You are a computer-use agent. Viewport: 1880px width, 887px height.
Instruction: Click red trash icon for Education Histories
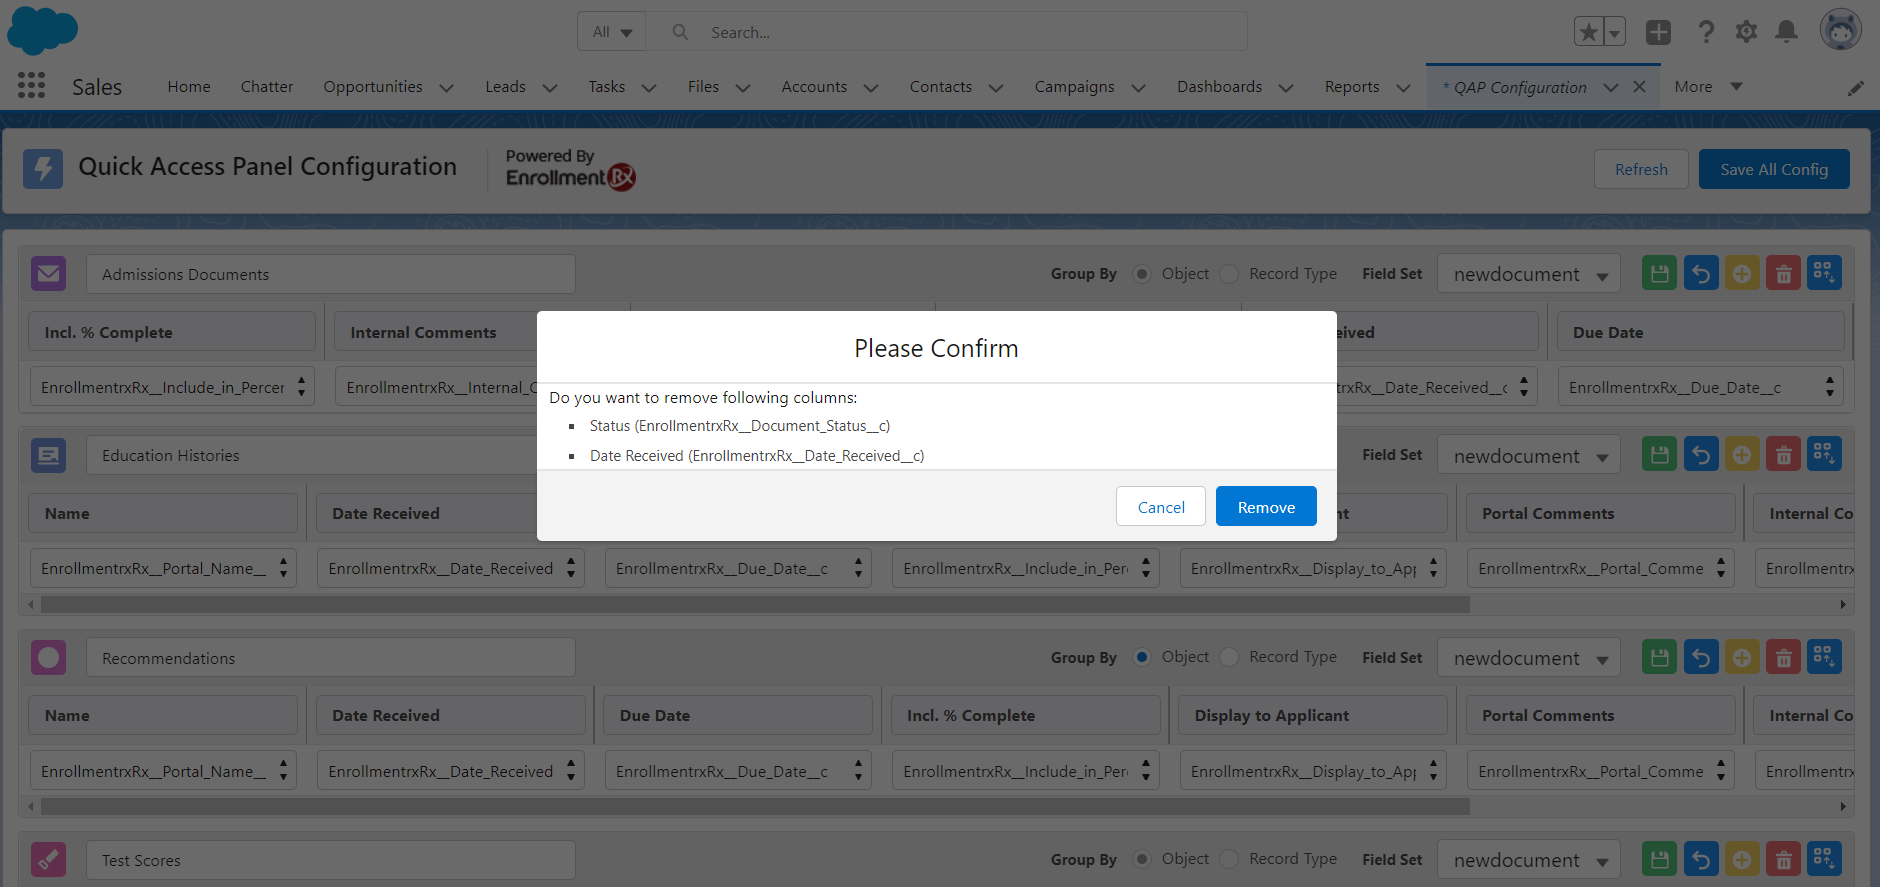pyautogui.click(x=1783, y=455)
